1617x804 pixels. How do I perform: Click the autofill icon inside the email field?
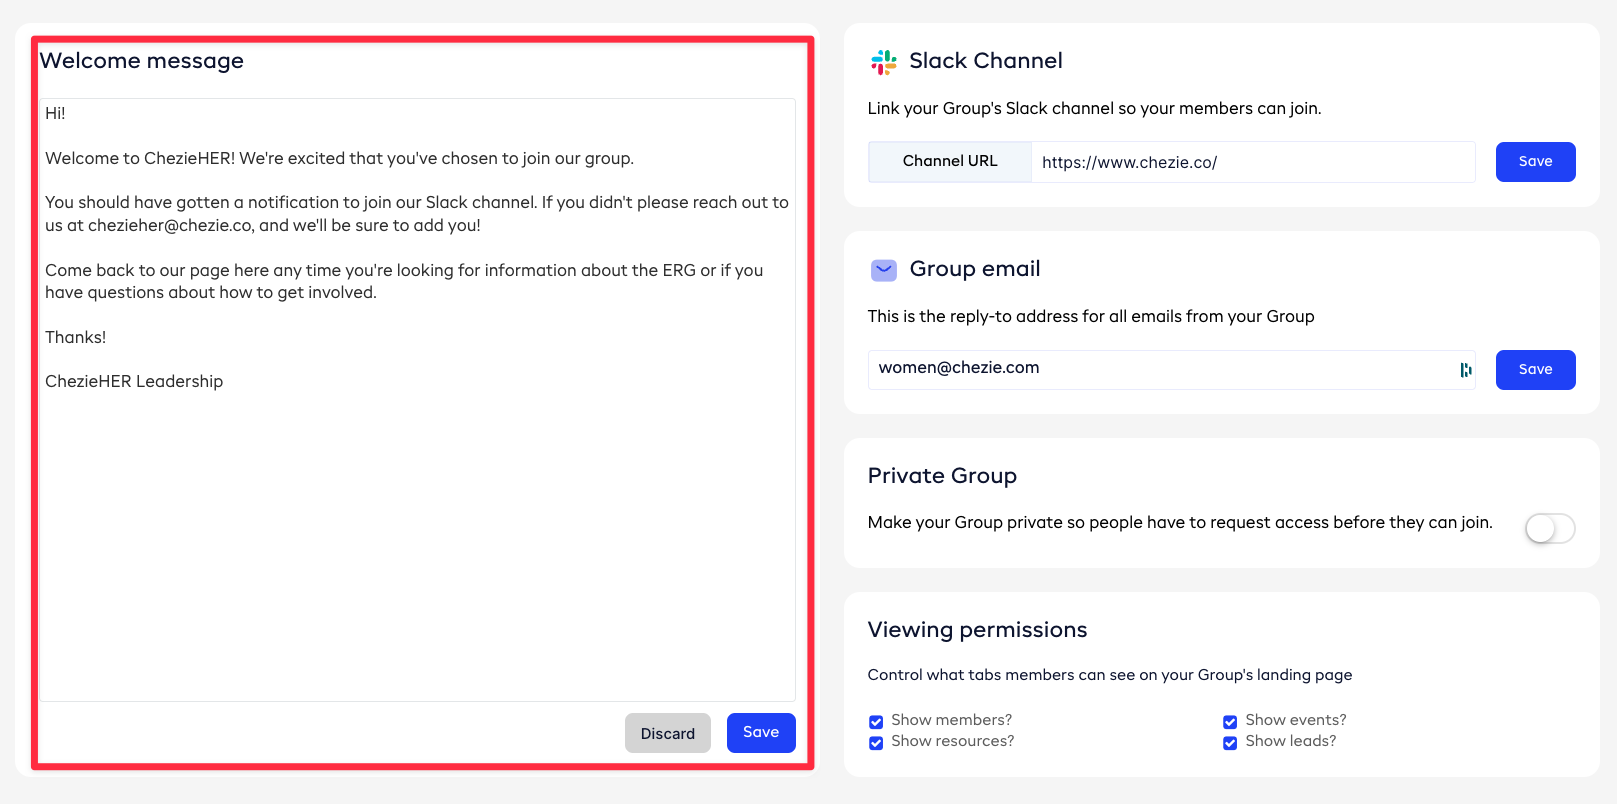pyautogui.click(x=1465, y=370)
